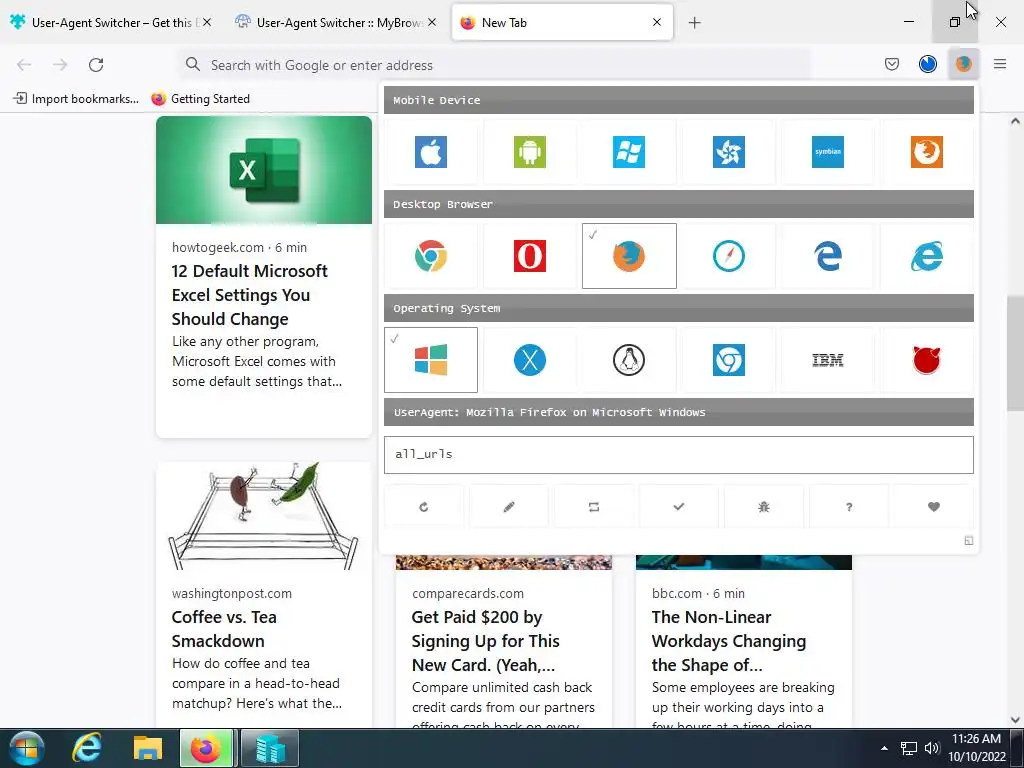
Task: Select the New Tab browser tab
Action: tap(562, 22)
